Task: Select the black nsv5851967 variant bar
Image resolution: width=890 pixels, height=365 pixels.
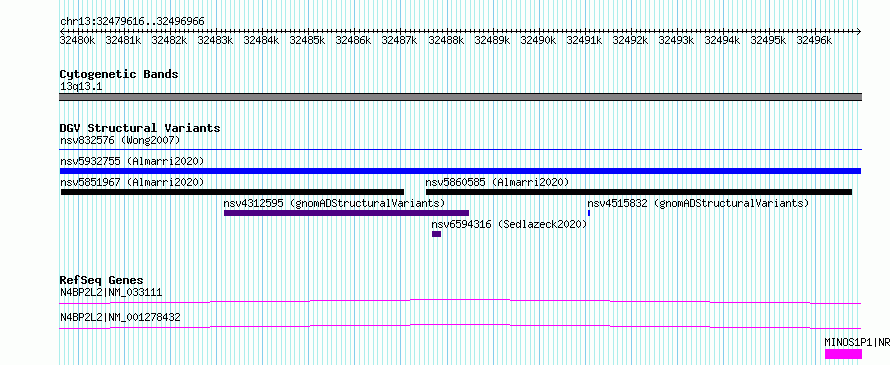Action: tap(232, 192)
